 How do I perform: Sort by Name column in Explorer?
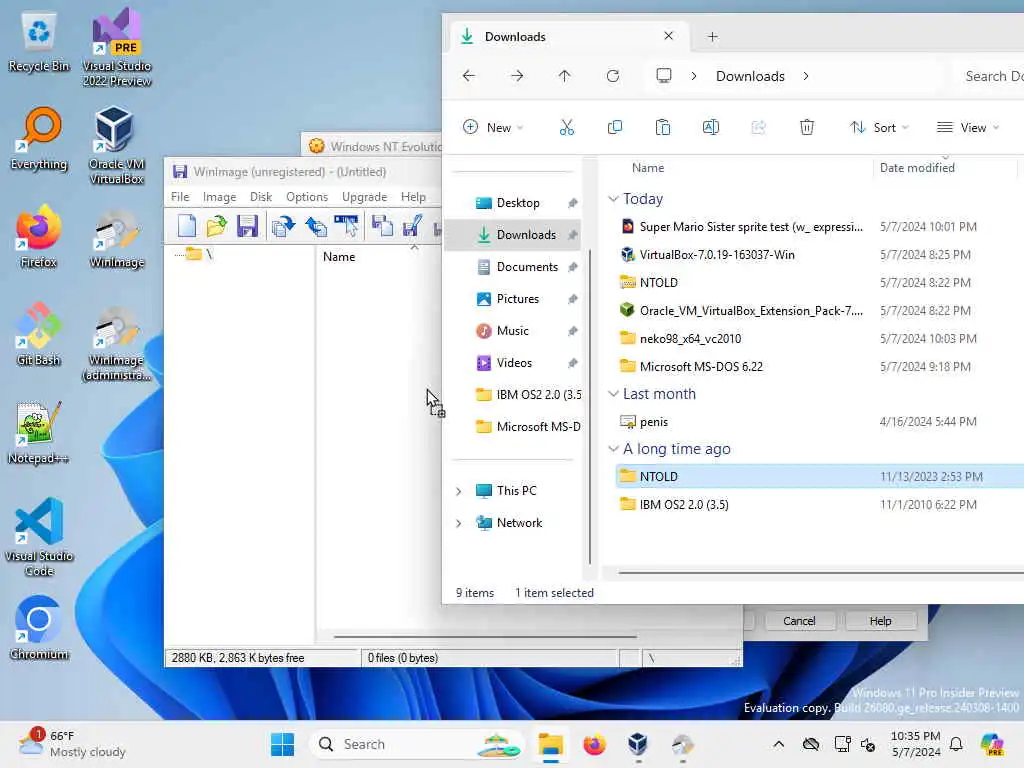737,168
